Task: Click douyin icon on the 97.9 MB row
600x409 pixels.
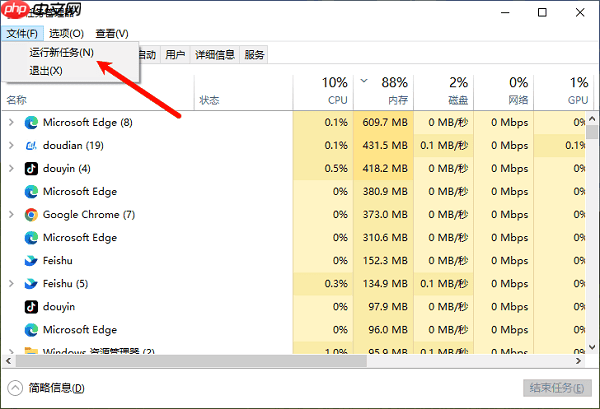Action: tap(31, 306)
